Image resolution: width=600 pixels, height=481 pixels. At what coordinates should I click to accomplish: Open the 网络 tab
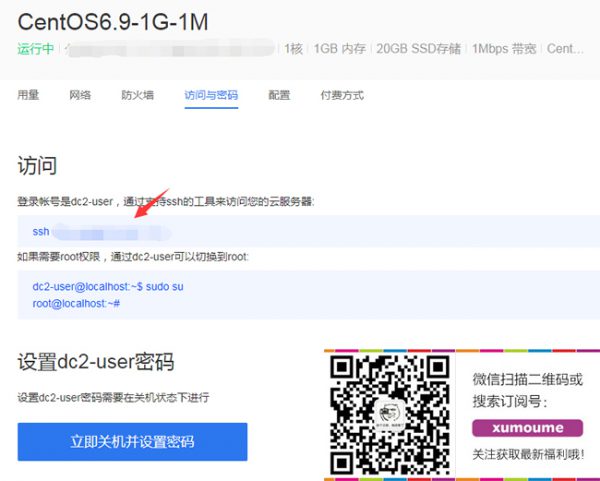tap(80, 95)
